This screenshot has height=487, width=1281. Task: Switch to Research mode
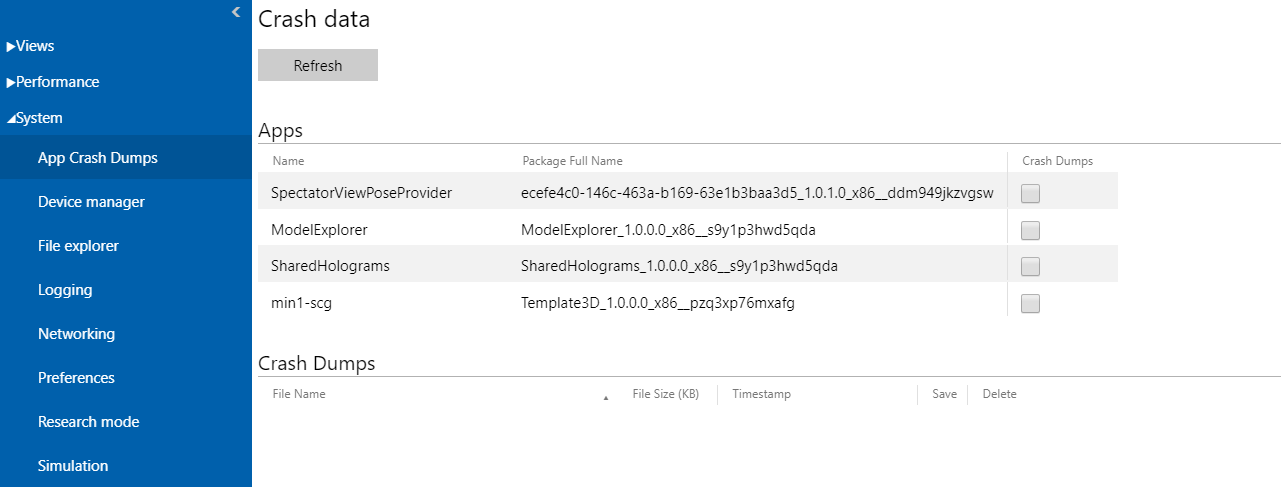tap(88, 422)
